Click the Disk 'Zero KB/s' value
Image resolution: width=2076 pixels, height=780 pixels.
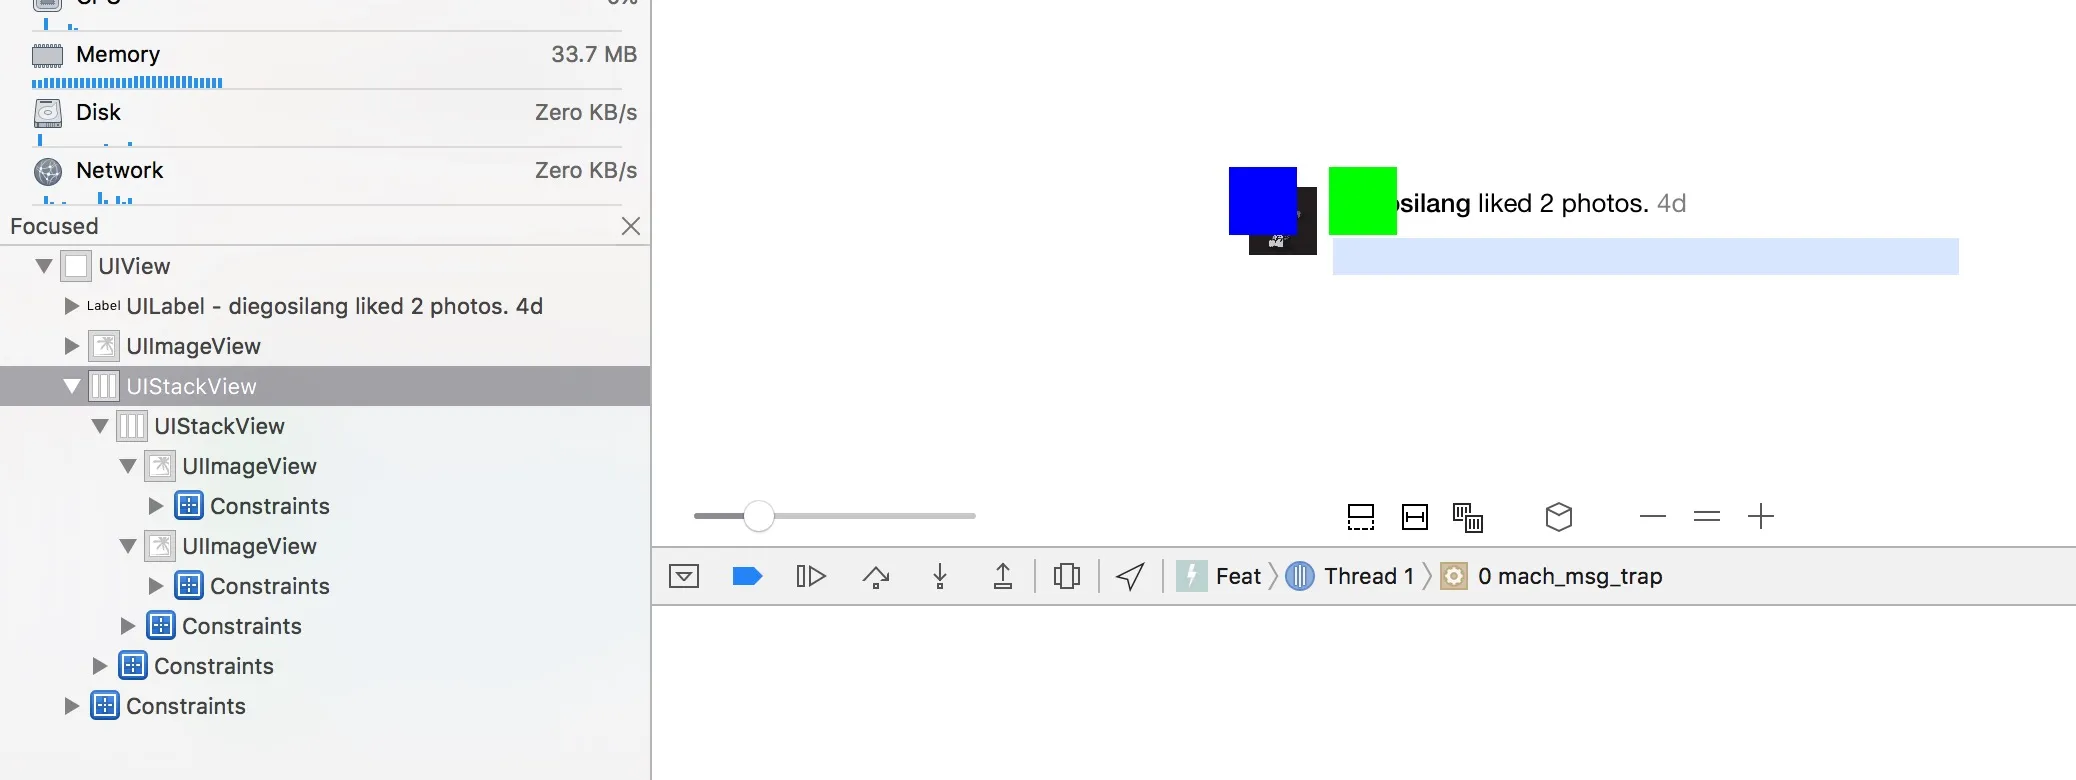tap(586, 113)
